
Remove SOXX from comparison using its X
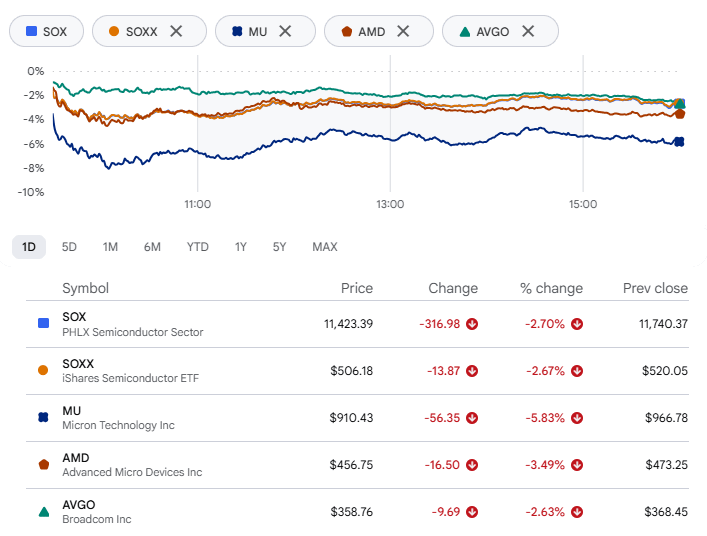(176, 31)
